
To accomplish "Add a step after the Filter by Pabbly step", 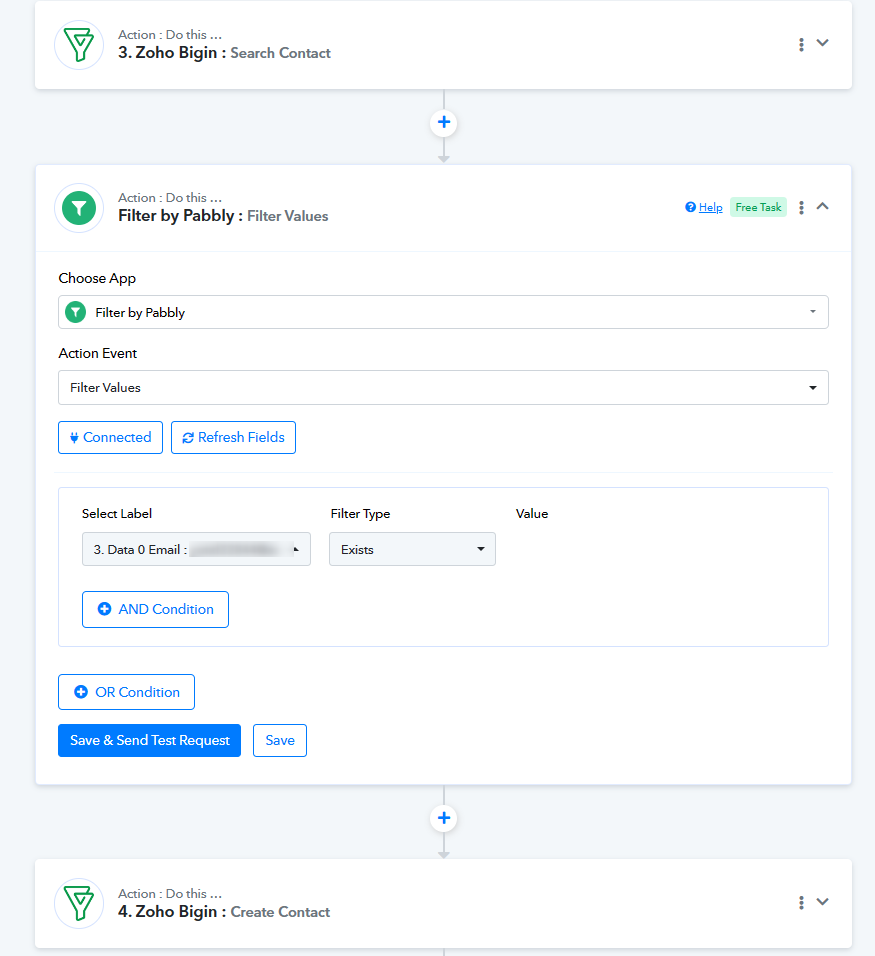I will 444,818.
